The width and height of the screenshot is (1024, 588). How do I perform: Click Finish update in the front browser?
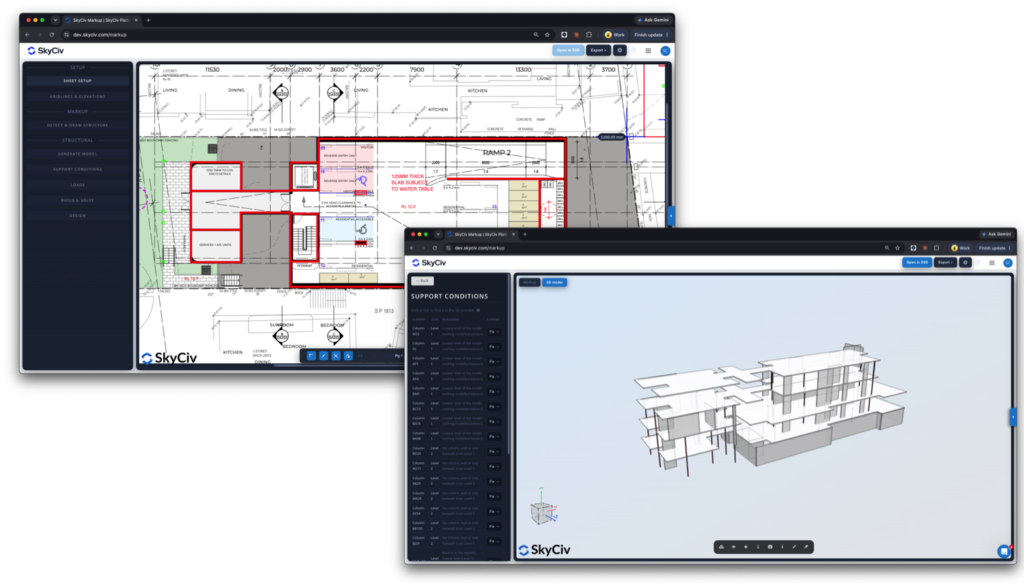pyautogui.click(x=995, y=248)
